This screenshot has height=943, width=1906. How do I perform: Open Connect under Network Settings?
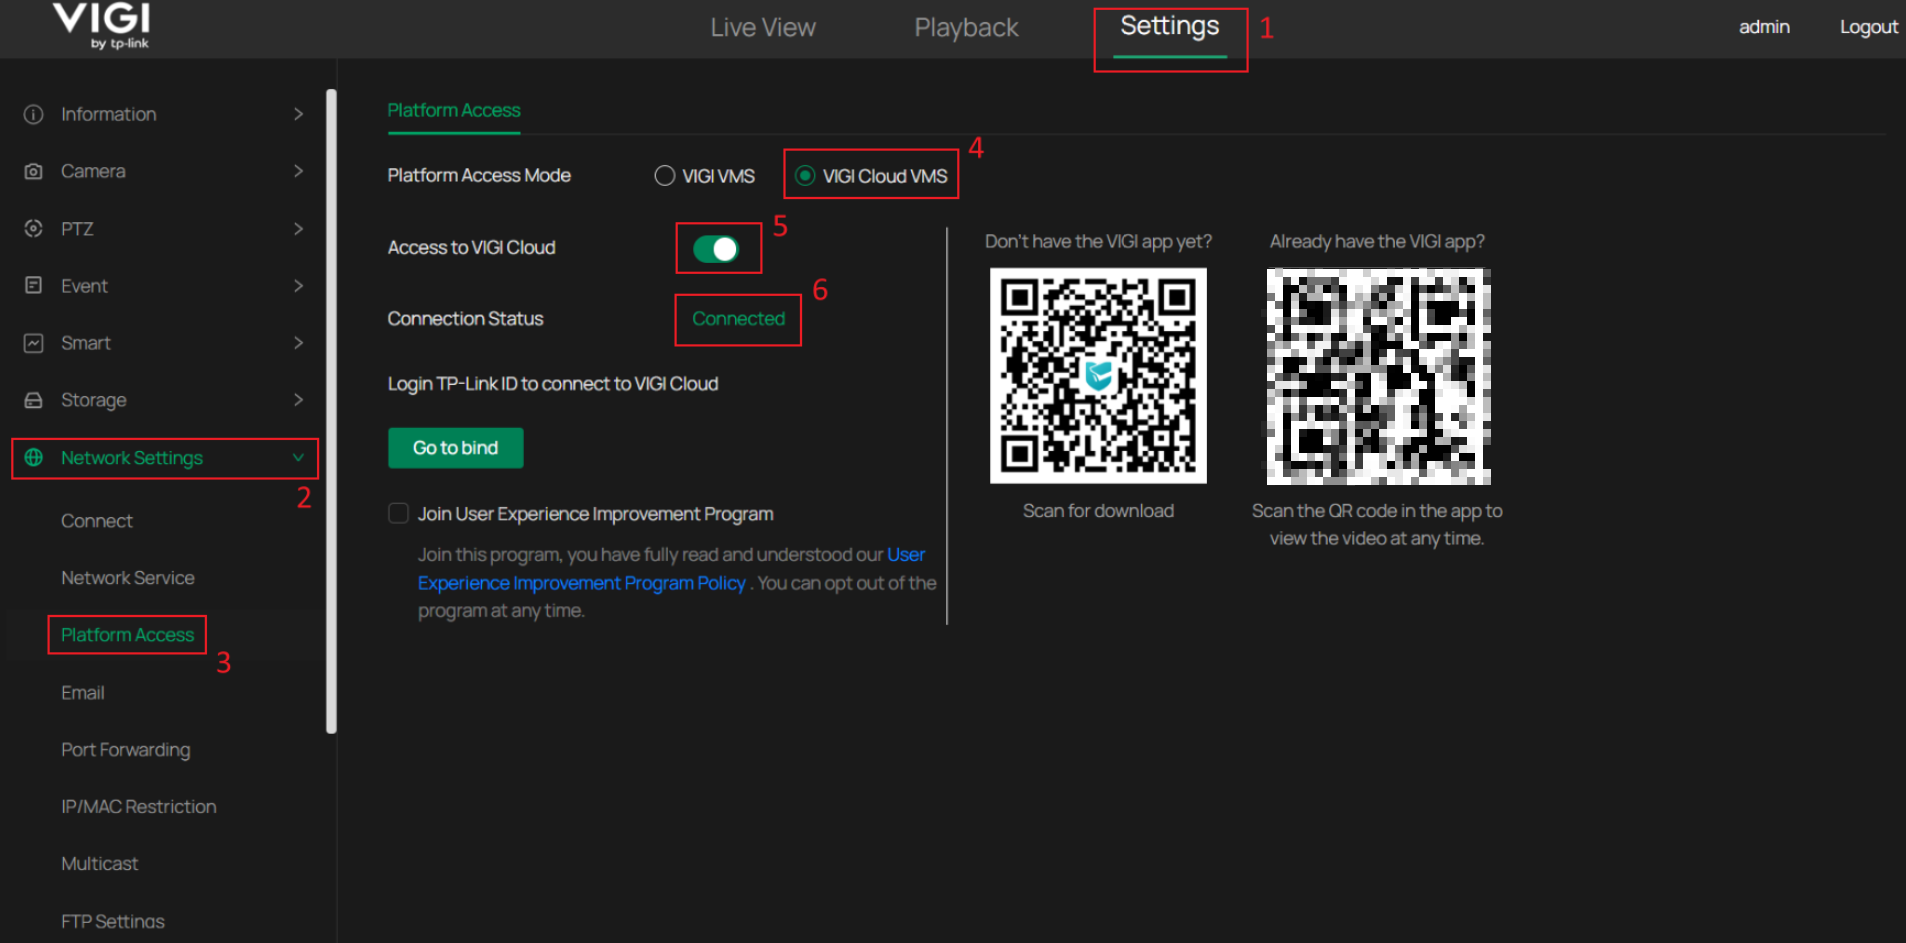(x=97, y=521)
